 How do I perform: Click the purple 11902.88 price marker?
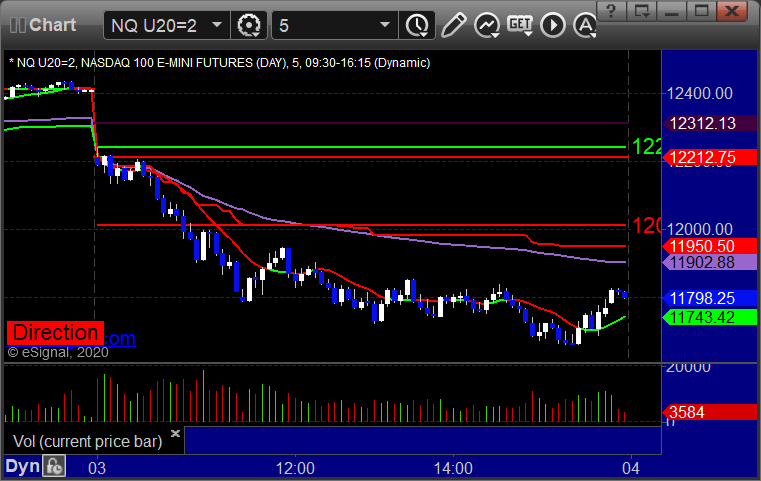(x=710, y=263)
